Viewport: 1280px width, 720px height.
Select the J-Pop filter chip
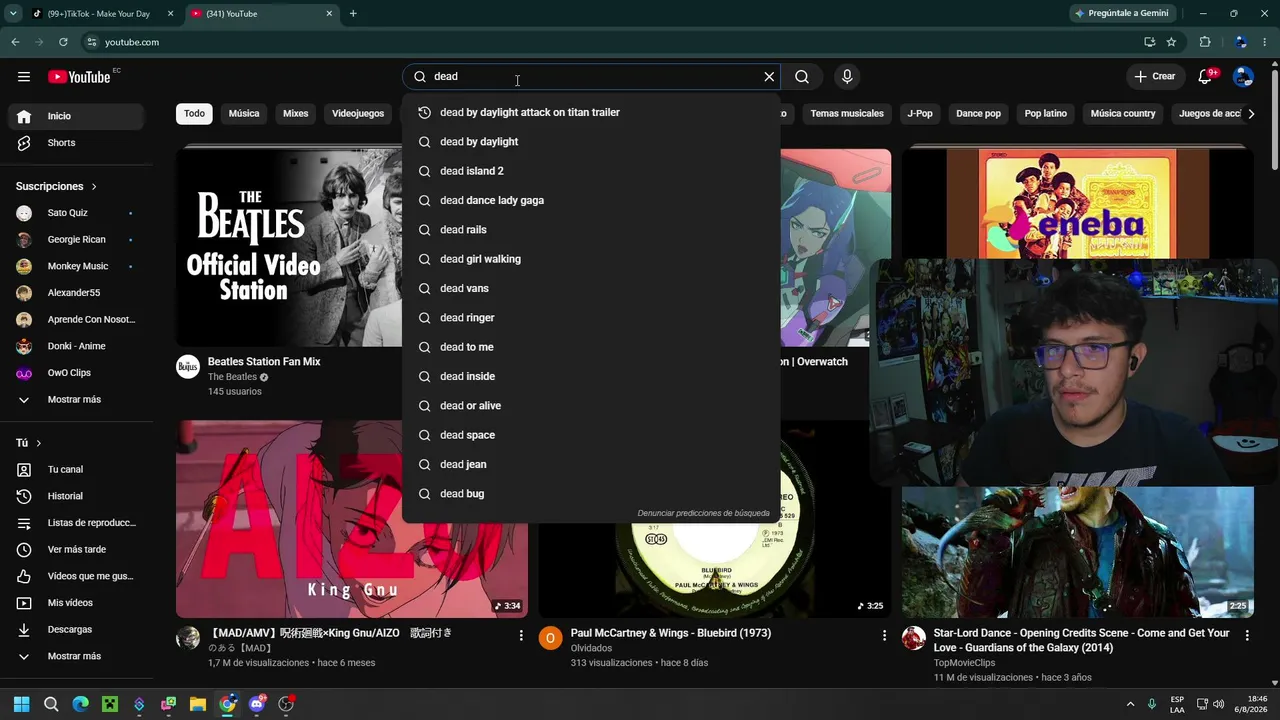click(920, 114)
